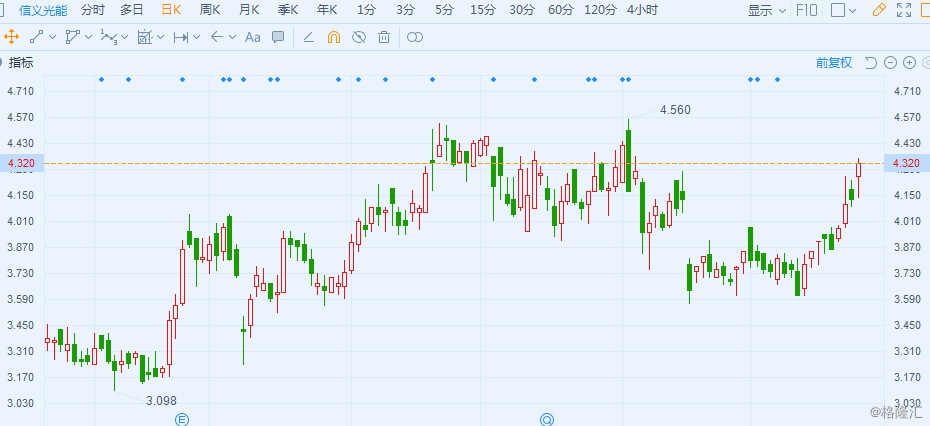Choose the trend line drawing tool
930x426 pixels.
(x=37, y=37)
